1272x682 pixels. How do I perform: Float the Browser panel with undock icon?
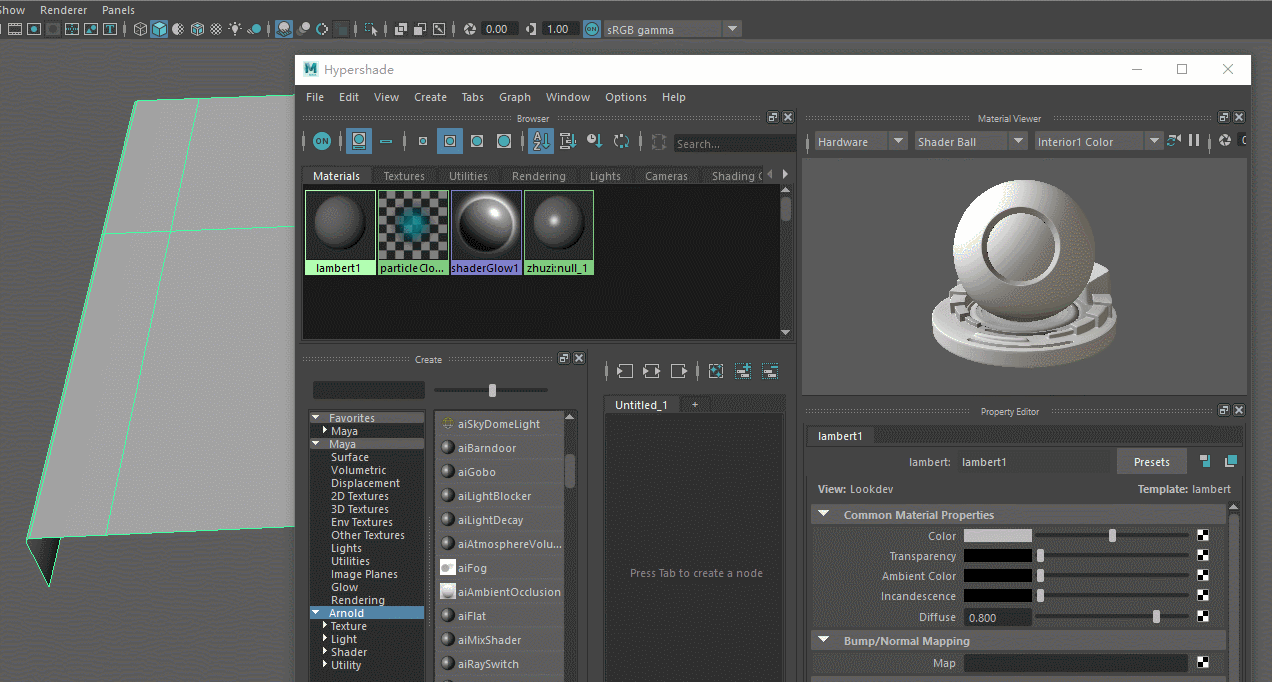click(773, 117)
